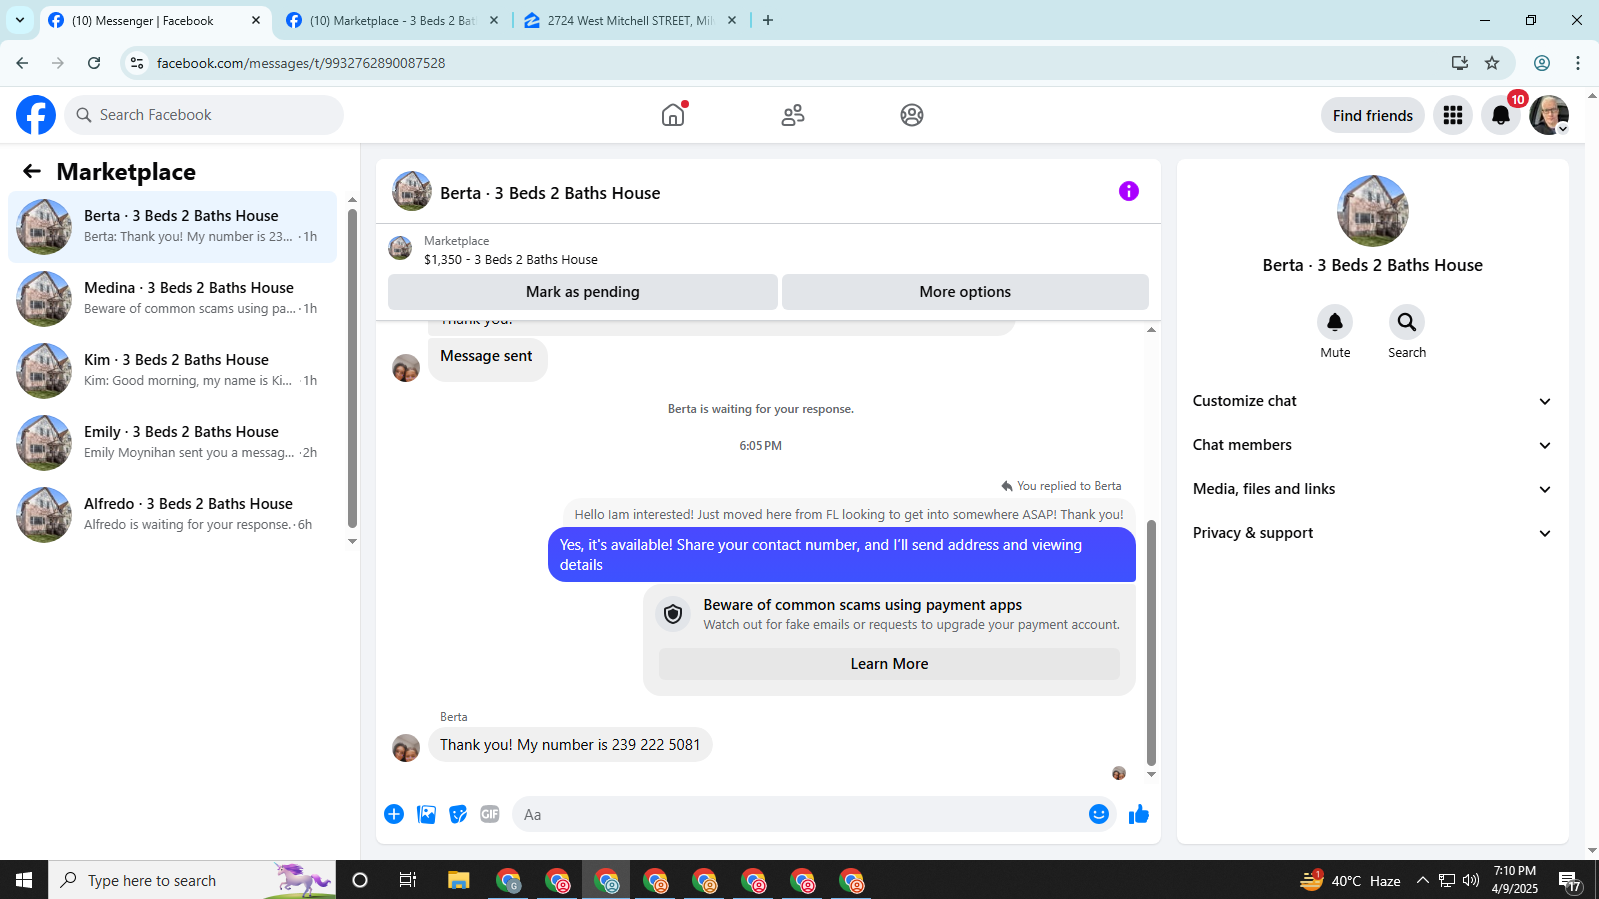Select the phone number message from Berta
The width and height of the screenshot is (1599, 899).
[x=570, y=745]
